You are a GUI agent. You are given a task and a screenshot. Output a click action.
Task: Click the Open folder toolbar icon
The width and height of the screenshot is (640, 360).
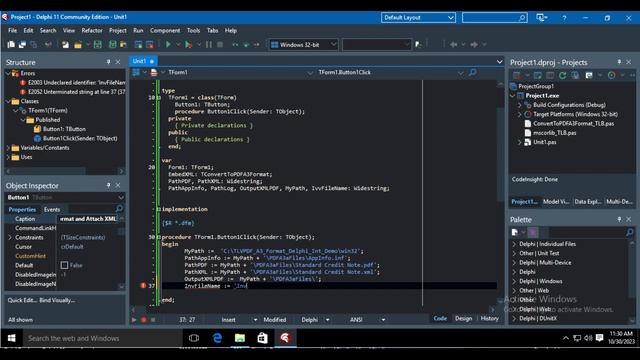point(78,44)
